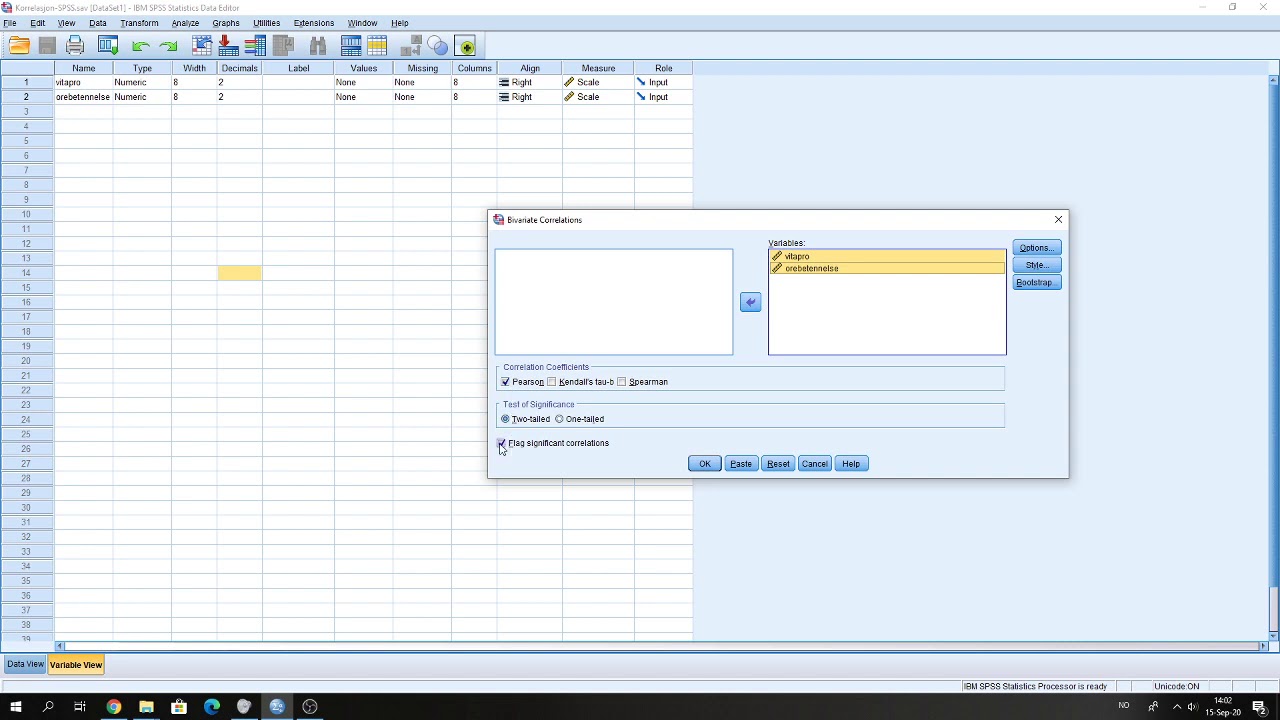Open the Measure cell for vitapro
Screen dimensions: 1280x720
(x=597, y=82)
